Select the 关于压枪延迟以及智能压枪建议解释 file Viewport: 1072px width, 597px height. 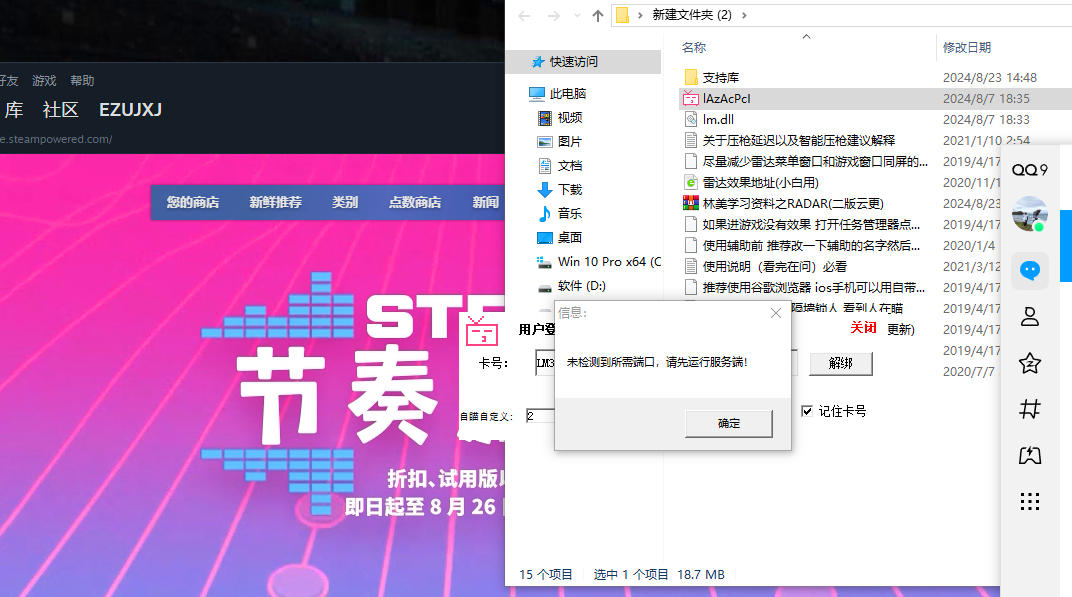(799, 140)
